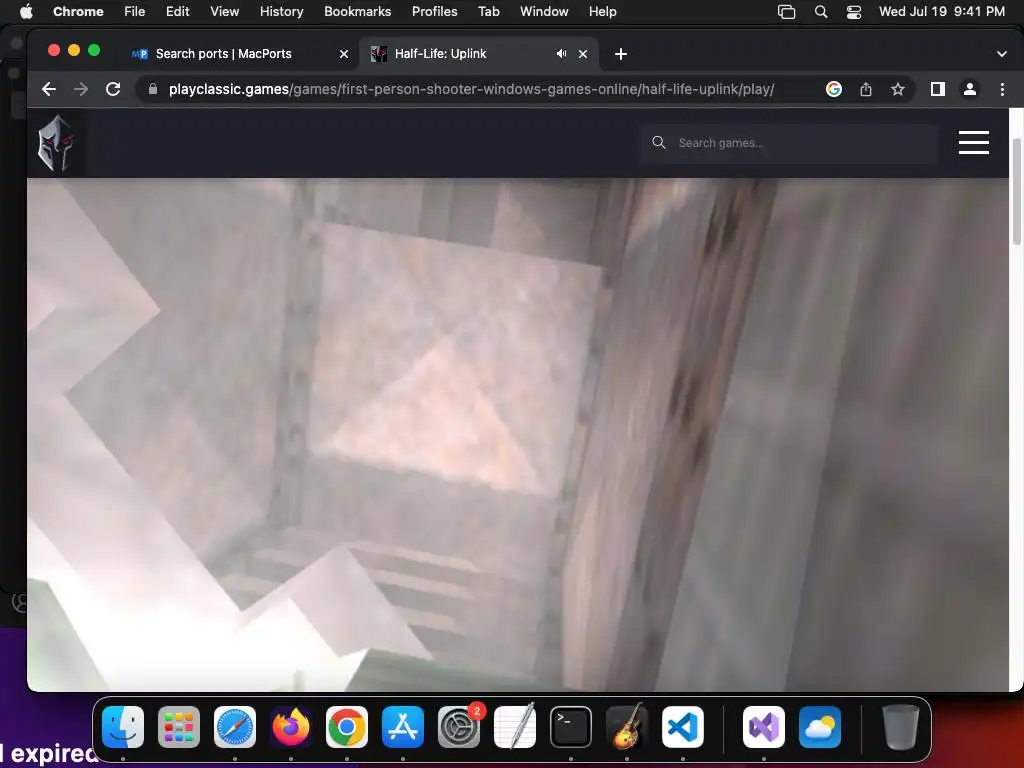The image size is (1024, 768).
Task: Open the Chrome application menu
Action: (78, 11)
